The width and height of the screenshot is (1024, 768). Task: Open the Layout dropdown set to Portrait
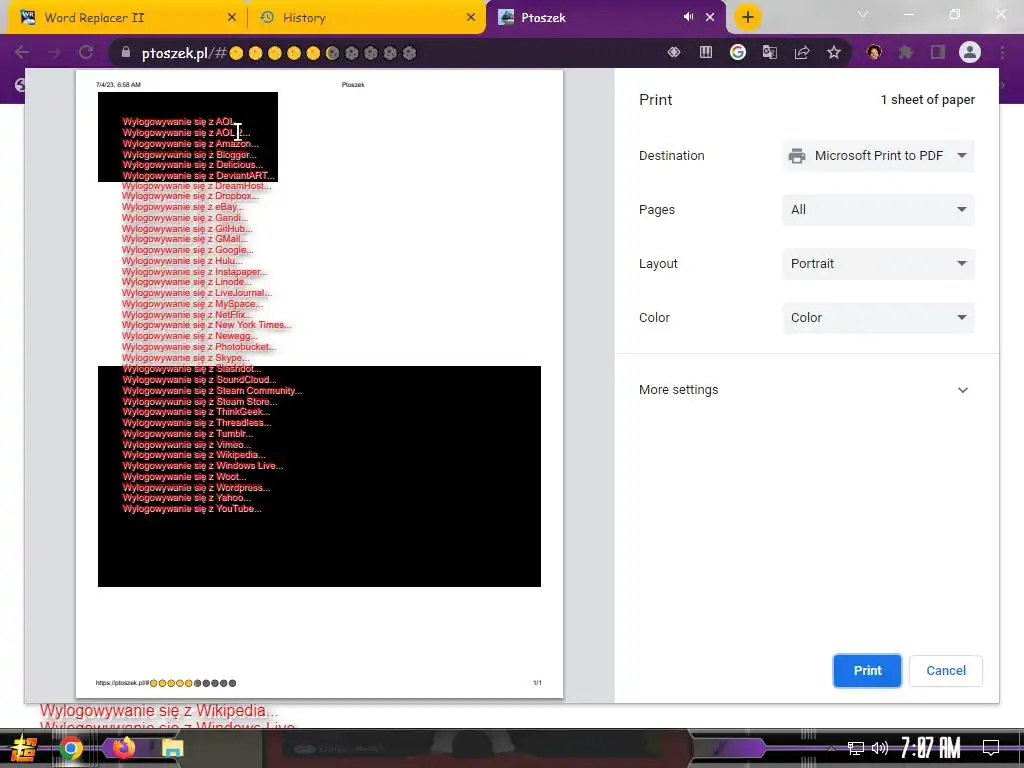pyautogui.click(x=878, y=264)
